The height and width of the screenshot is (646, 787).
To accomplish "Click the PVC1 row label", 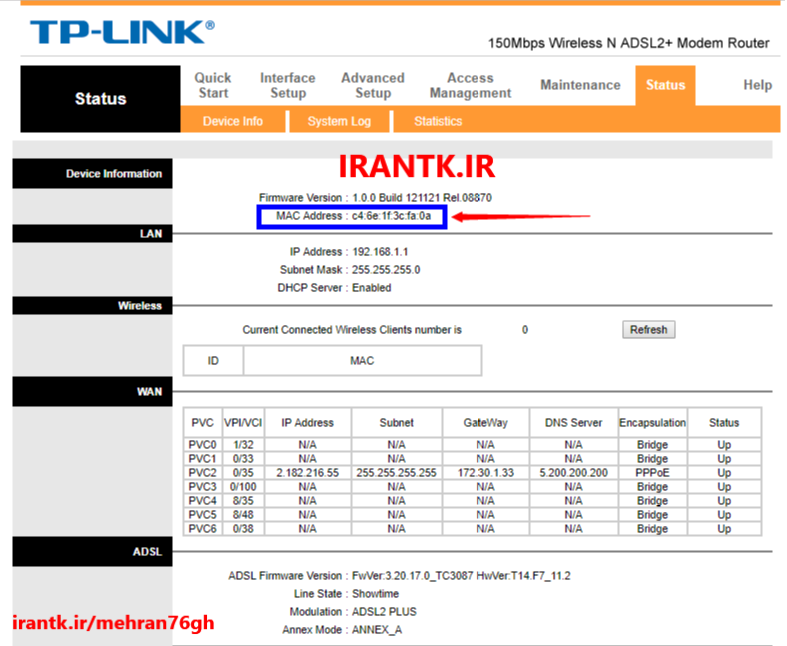I will 202,459.
